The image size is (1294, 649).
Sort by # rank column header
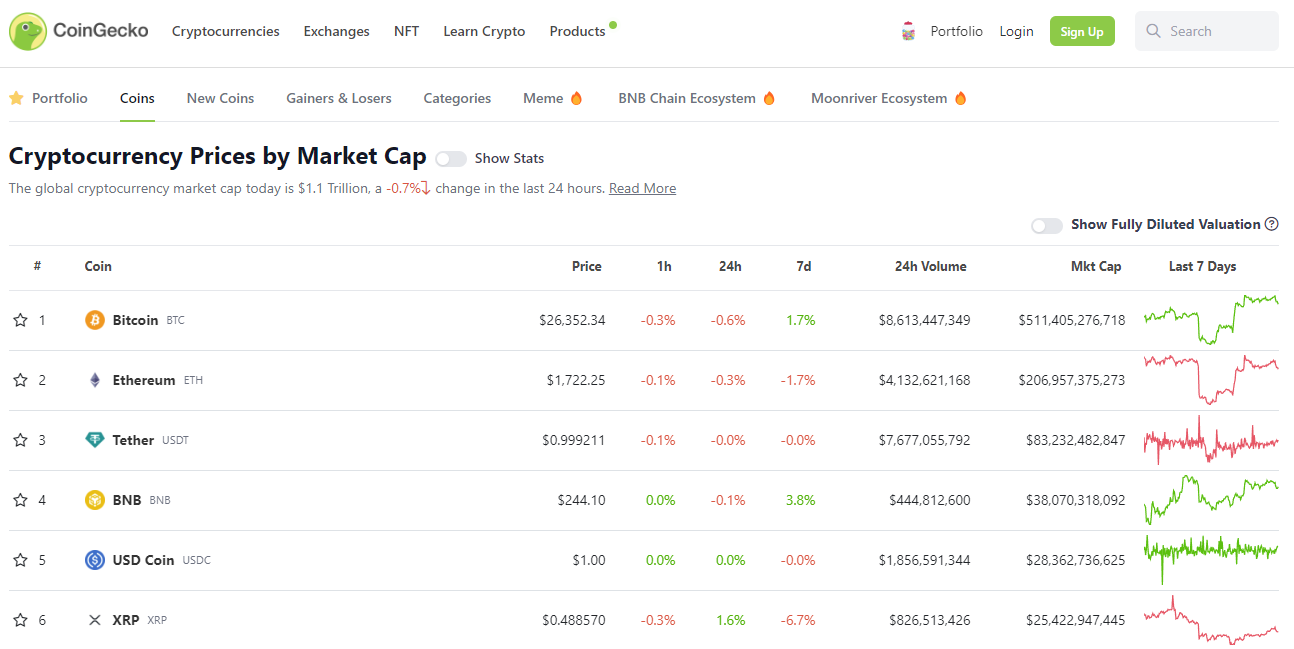tap(37, 266)
